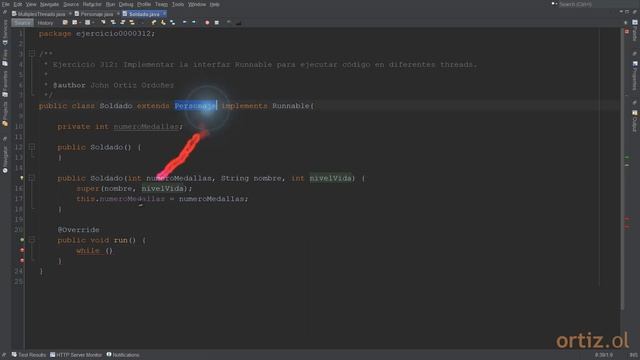Open Test Results in the status bar
This screenshot has width=640, height=360.
[x=29, y=355]
